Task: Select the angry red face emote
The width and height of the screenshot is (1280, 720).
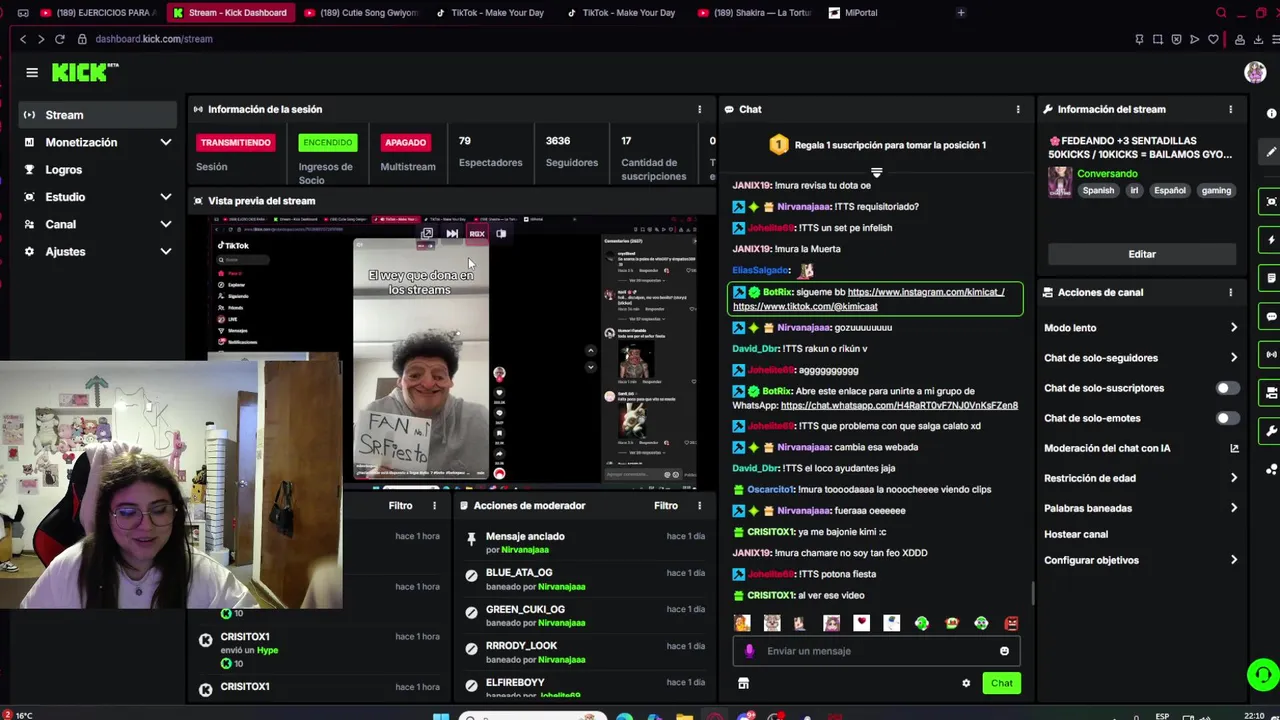Action: click(1011, 623)
